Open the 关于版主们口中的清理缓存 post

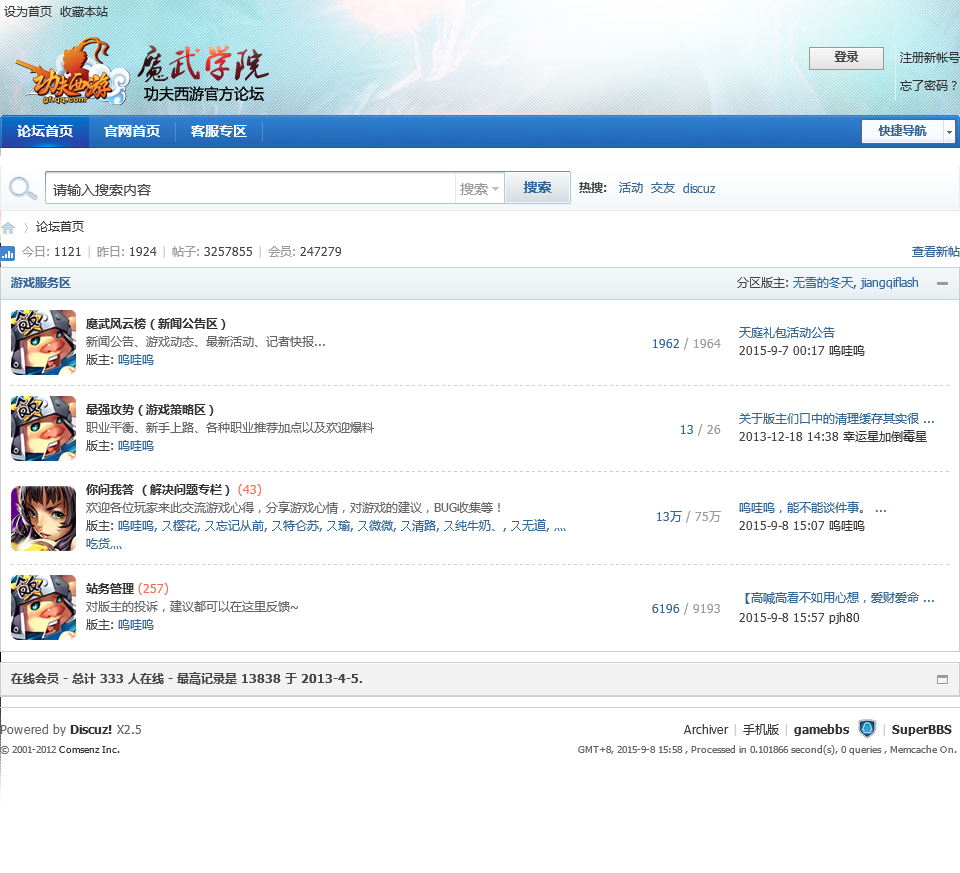(836, 419)
